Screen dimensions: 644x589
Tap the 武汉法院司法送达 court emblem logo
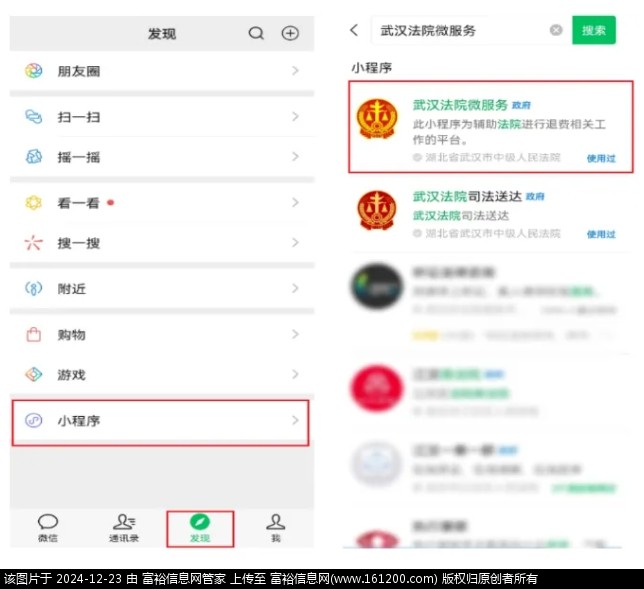(377, 210)
